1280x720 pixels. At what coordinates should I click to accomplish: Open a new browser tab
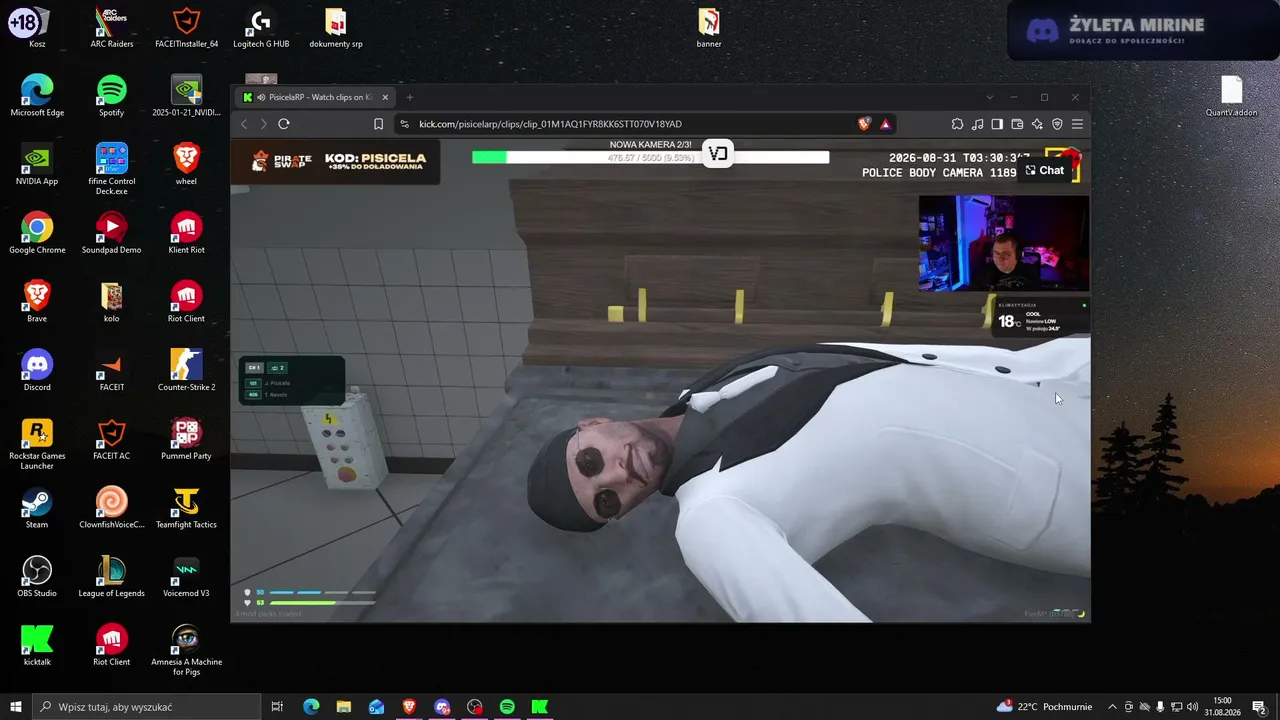409,97
